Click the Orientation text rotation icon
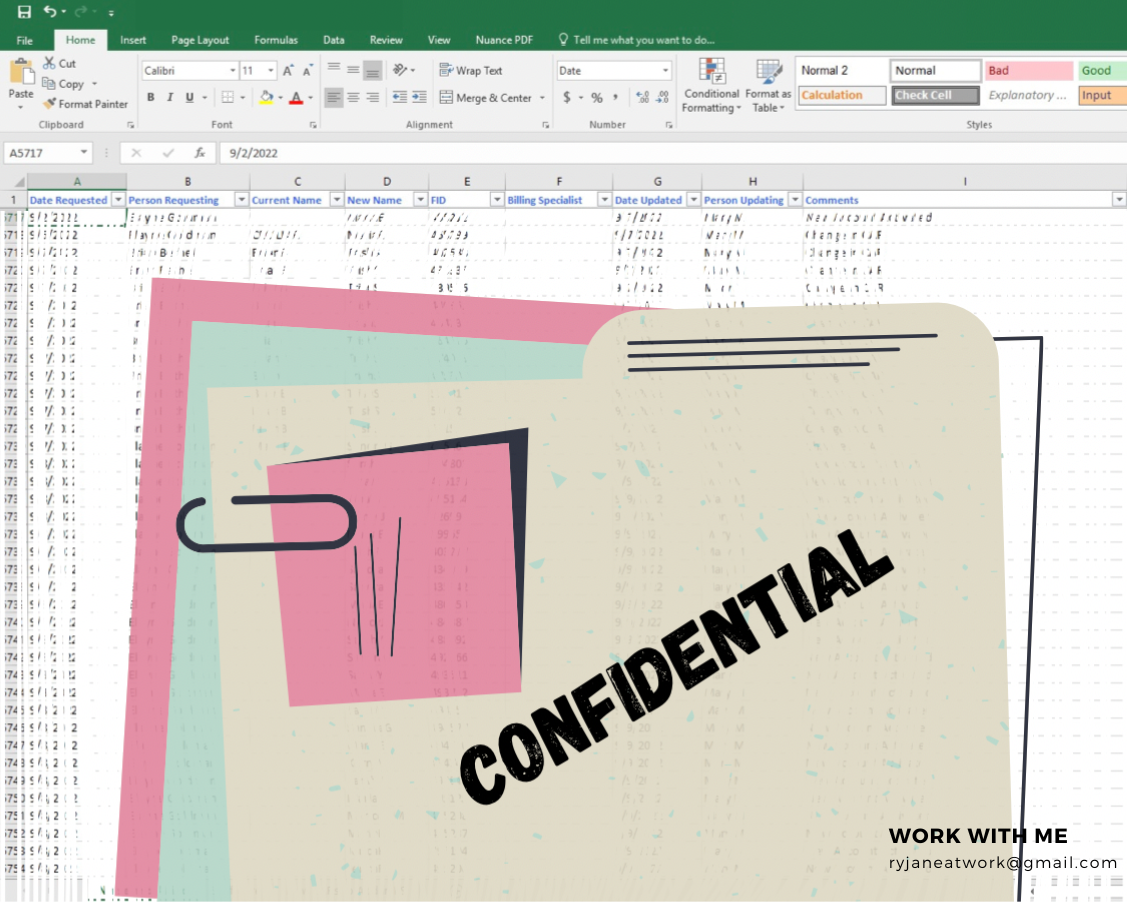This screenshot has height=902, width=1127. [400, 70]
